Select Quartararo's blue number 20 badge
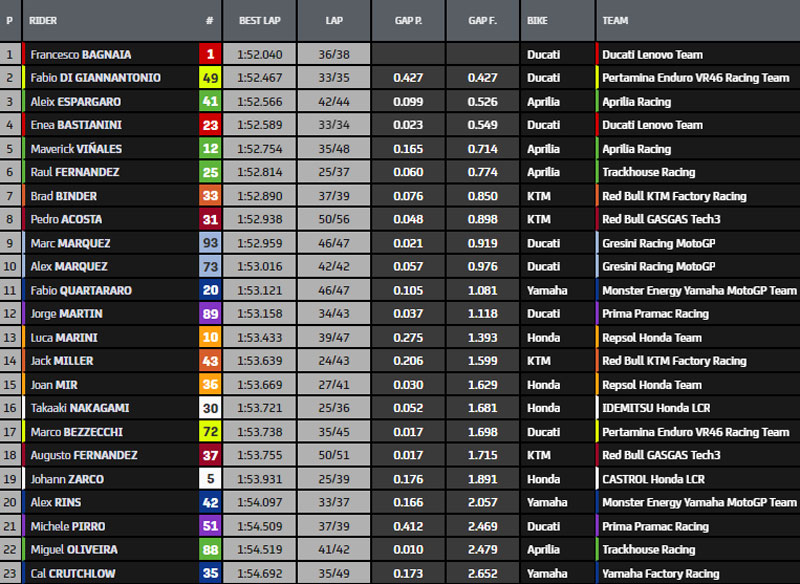Screen dimensions: 800x584 point(210,290)
